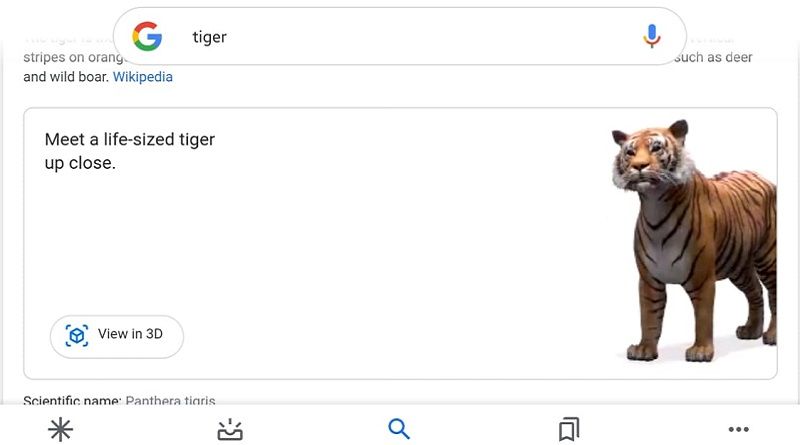Open the updates inbox tray icon

230,430
